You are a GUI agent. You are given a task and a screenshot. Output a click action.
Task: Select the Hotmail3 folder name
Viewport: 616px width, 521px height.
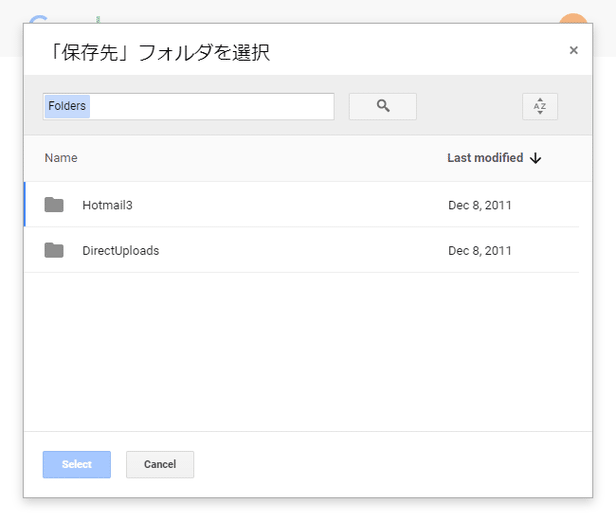tap(107, 205)
